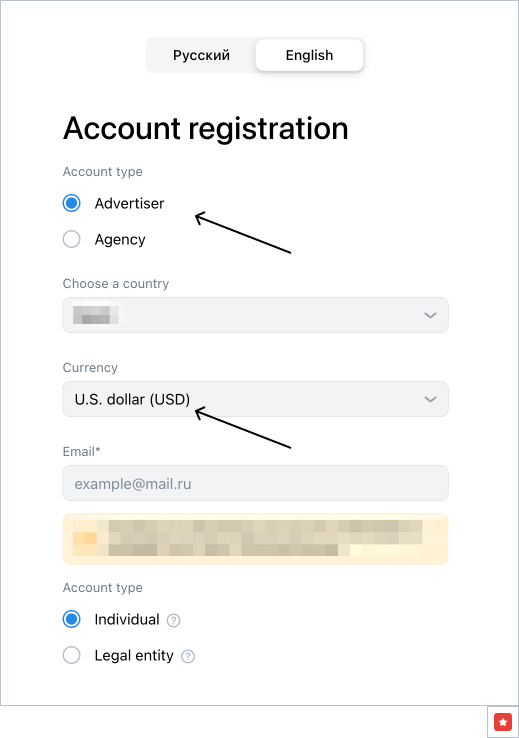This screenshot has height=738, width=519.
Task: Open the U.S. dollar (USD) currency dropdown
Action: pyautogui.click(x=256, y=399)
